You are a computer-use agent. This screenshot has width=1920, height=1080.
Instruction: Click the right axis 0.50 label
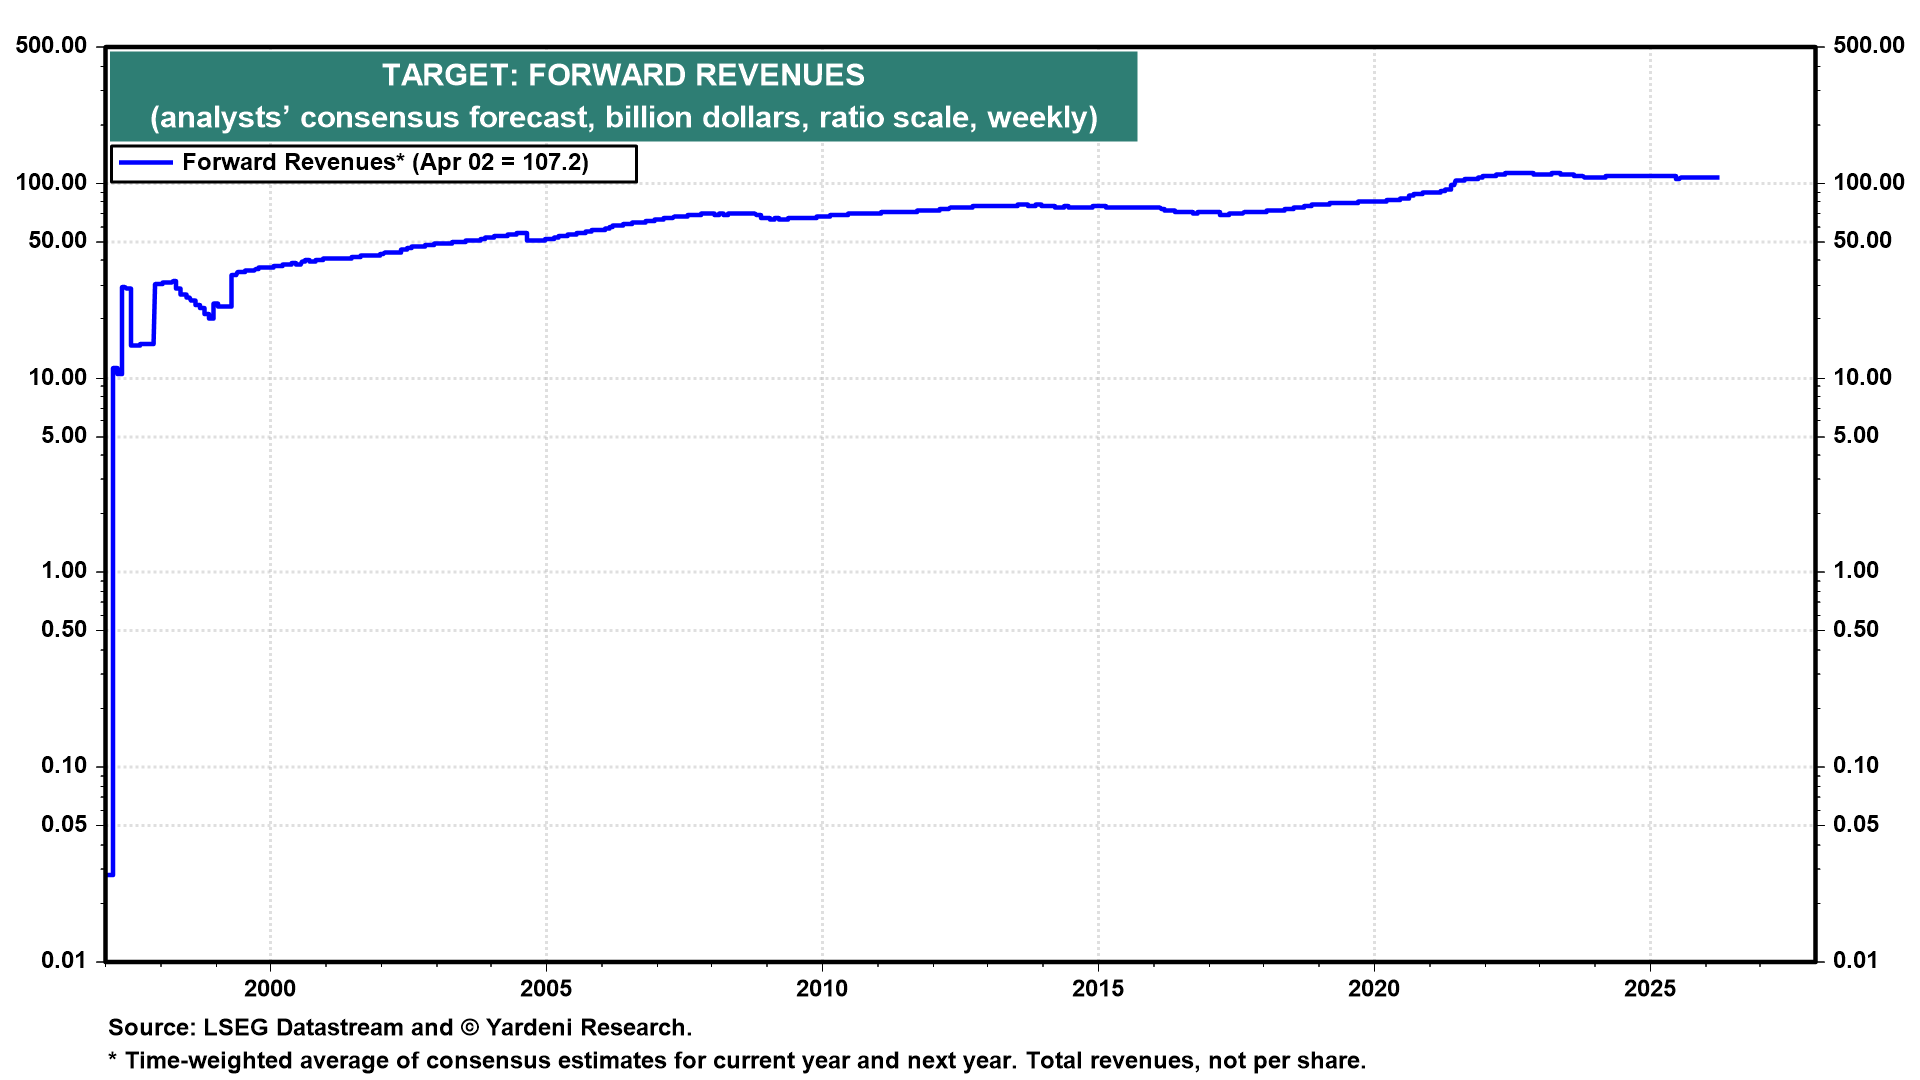pos(1856,630)
